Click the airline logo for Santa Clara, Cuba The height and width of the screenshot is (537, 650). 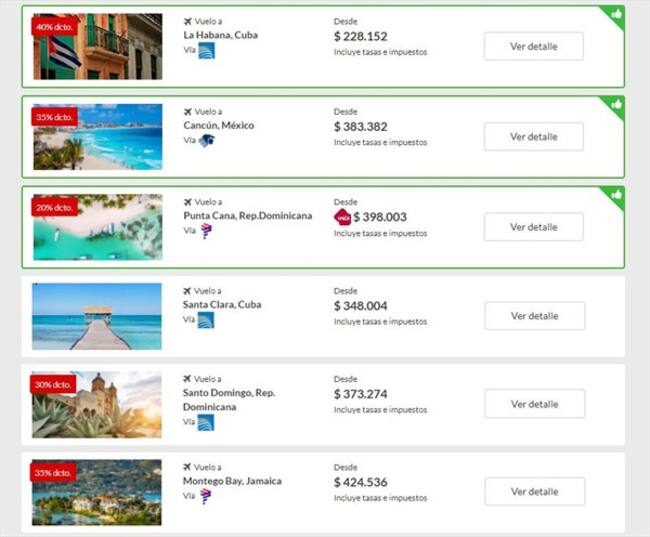[206, 320]
